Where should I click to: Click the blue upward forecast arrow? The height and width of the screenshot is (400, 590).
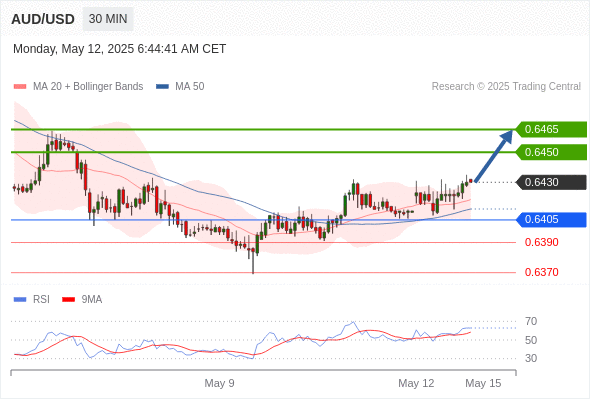click(494, 155)
